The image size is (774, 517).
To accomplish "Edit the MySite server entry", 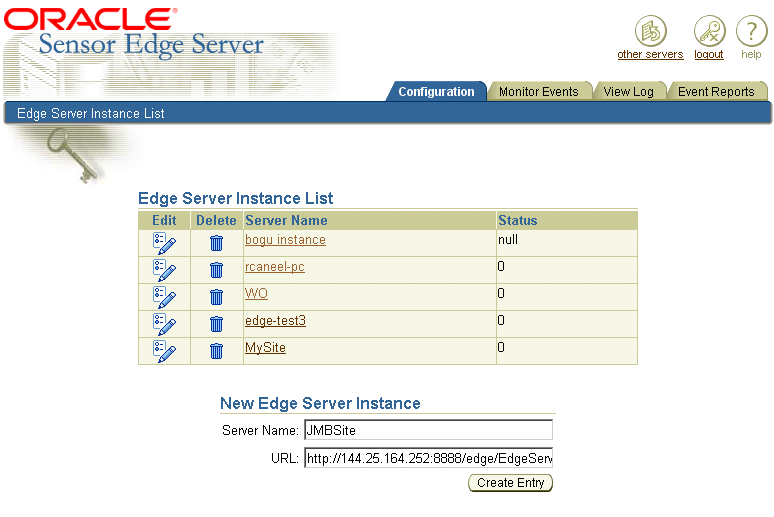I will (x=164, y=352).
